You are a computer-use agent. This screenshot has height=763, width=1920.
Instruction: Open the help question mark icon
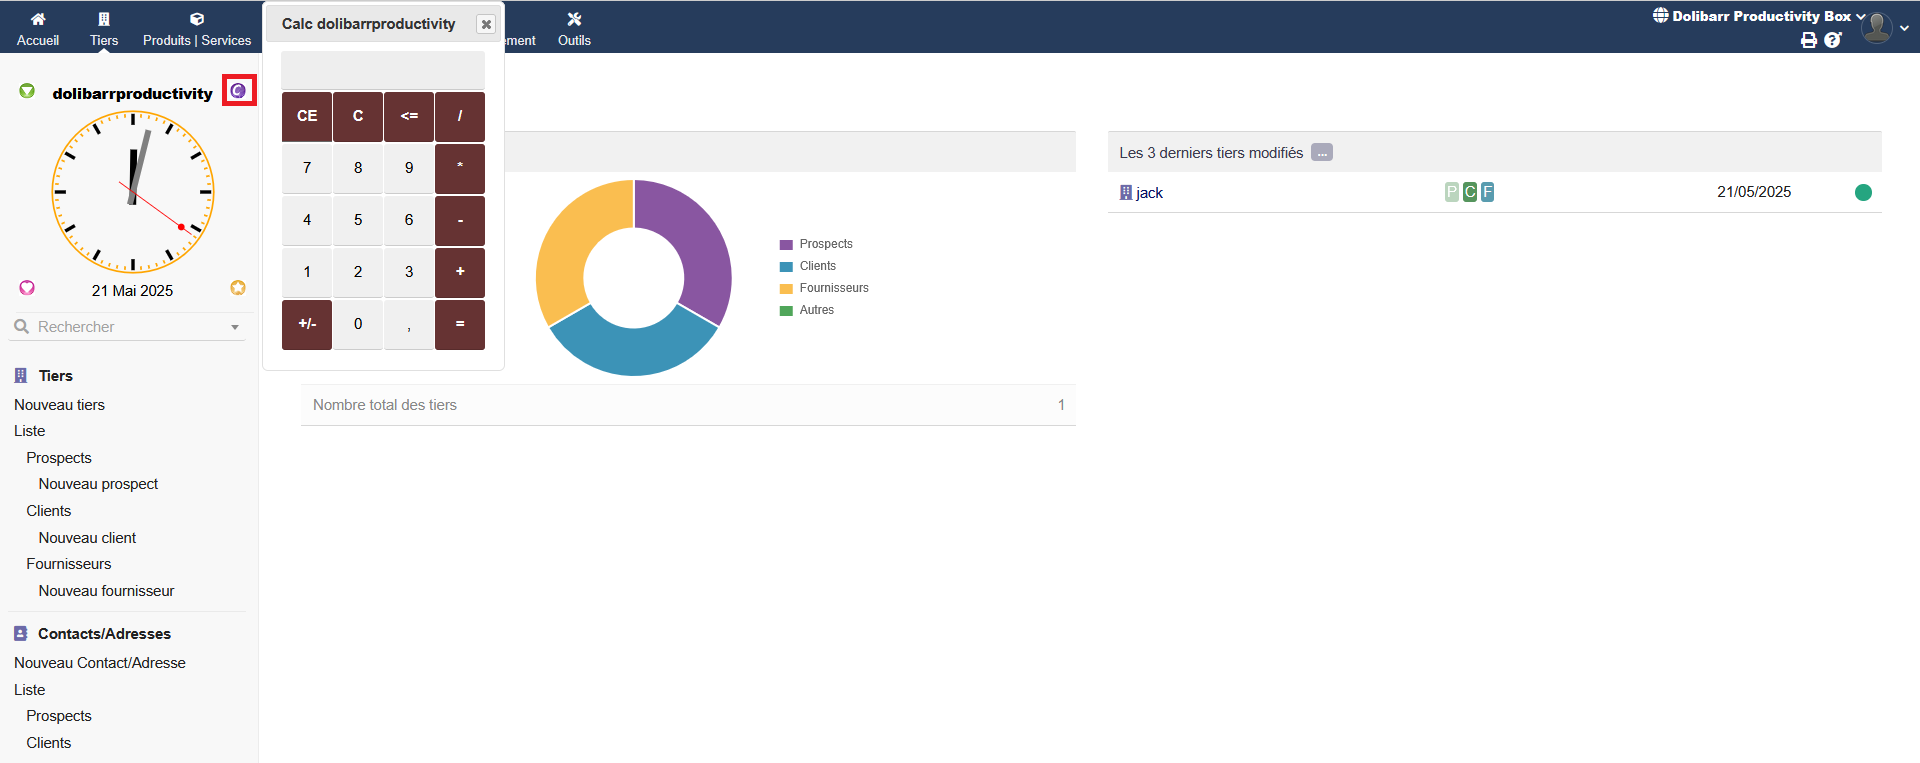[x=1832, y=40]
